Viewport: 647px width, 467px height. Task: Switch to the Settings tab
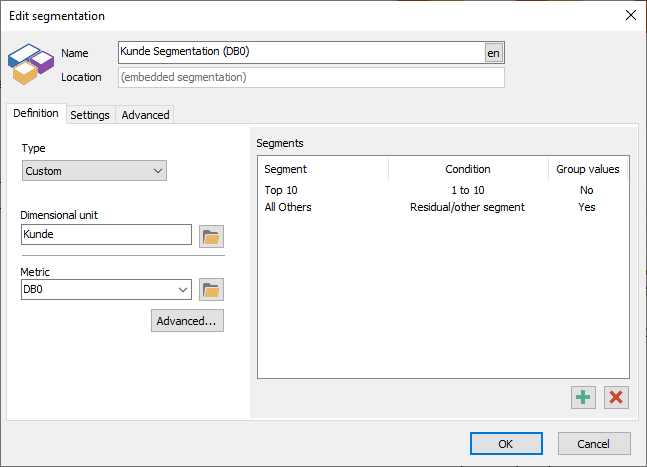pos(90,115)
